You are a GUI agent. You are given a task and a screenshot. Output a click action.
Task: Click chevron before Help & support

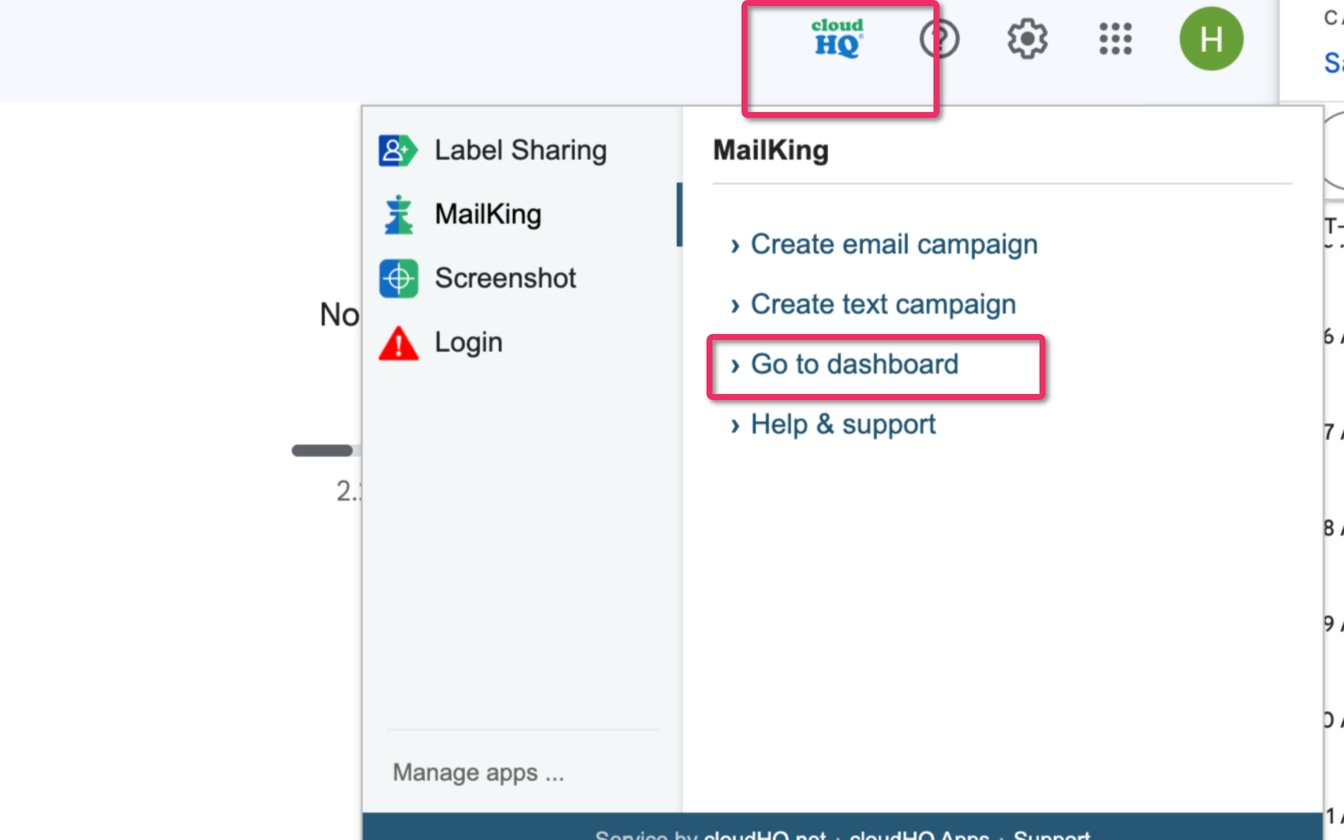[x=735, y=425]
